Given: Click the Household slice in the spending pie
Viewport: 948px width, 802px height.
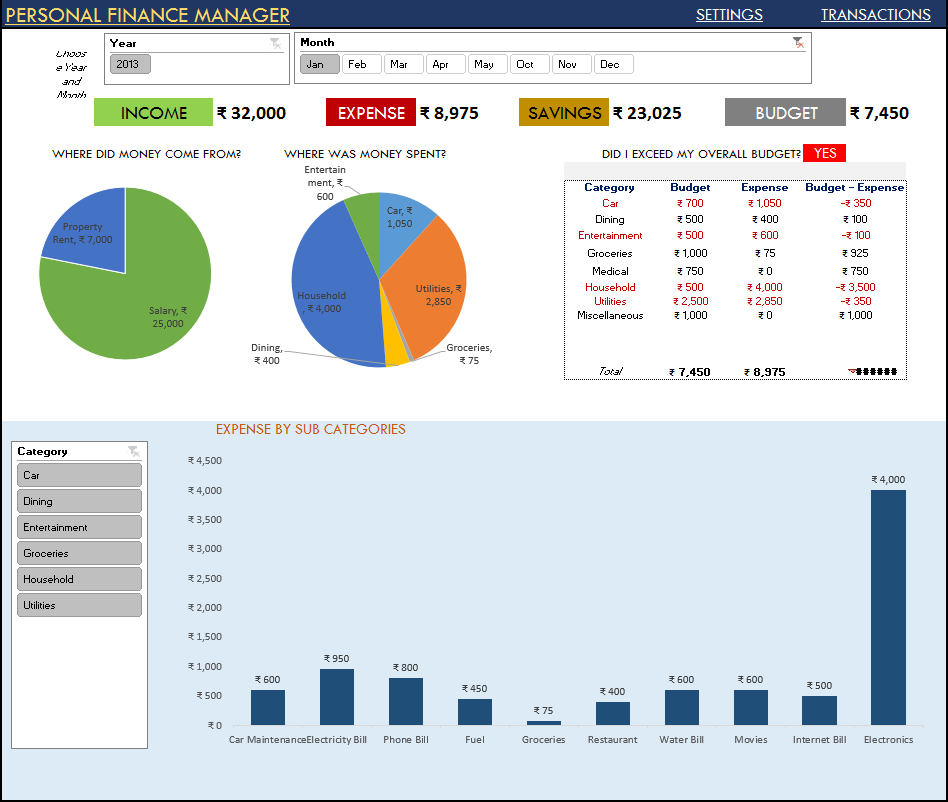Looking at the screenshot, I should 330,280.
